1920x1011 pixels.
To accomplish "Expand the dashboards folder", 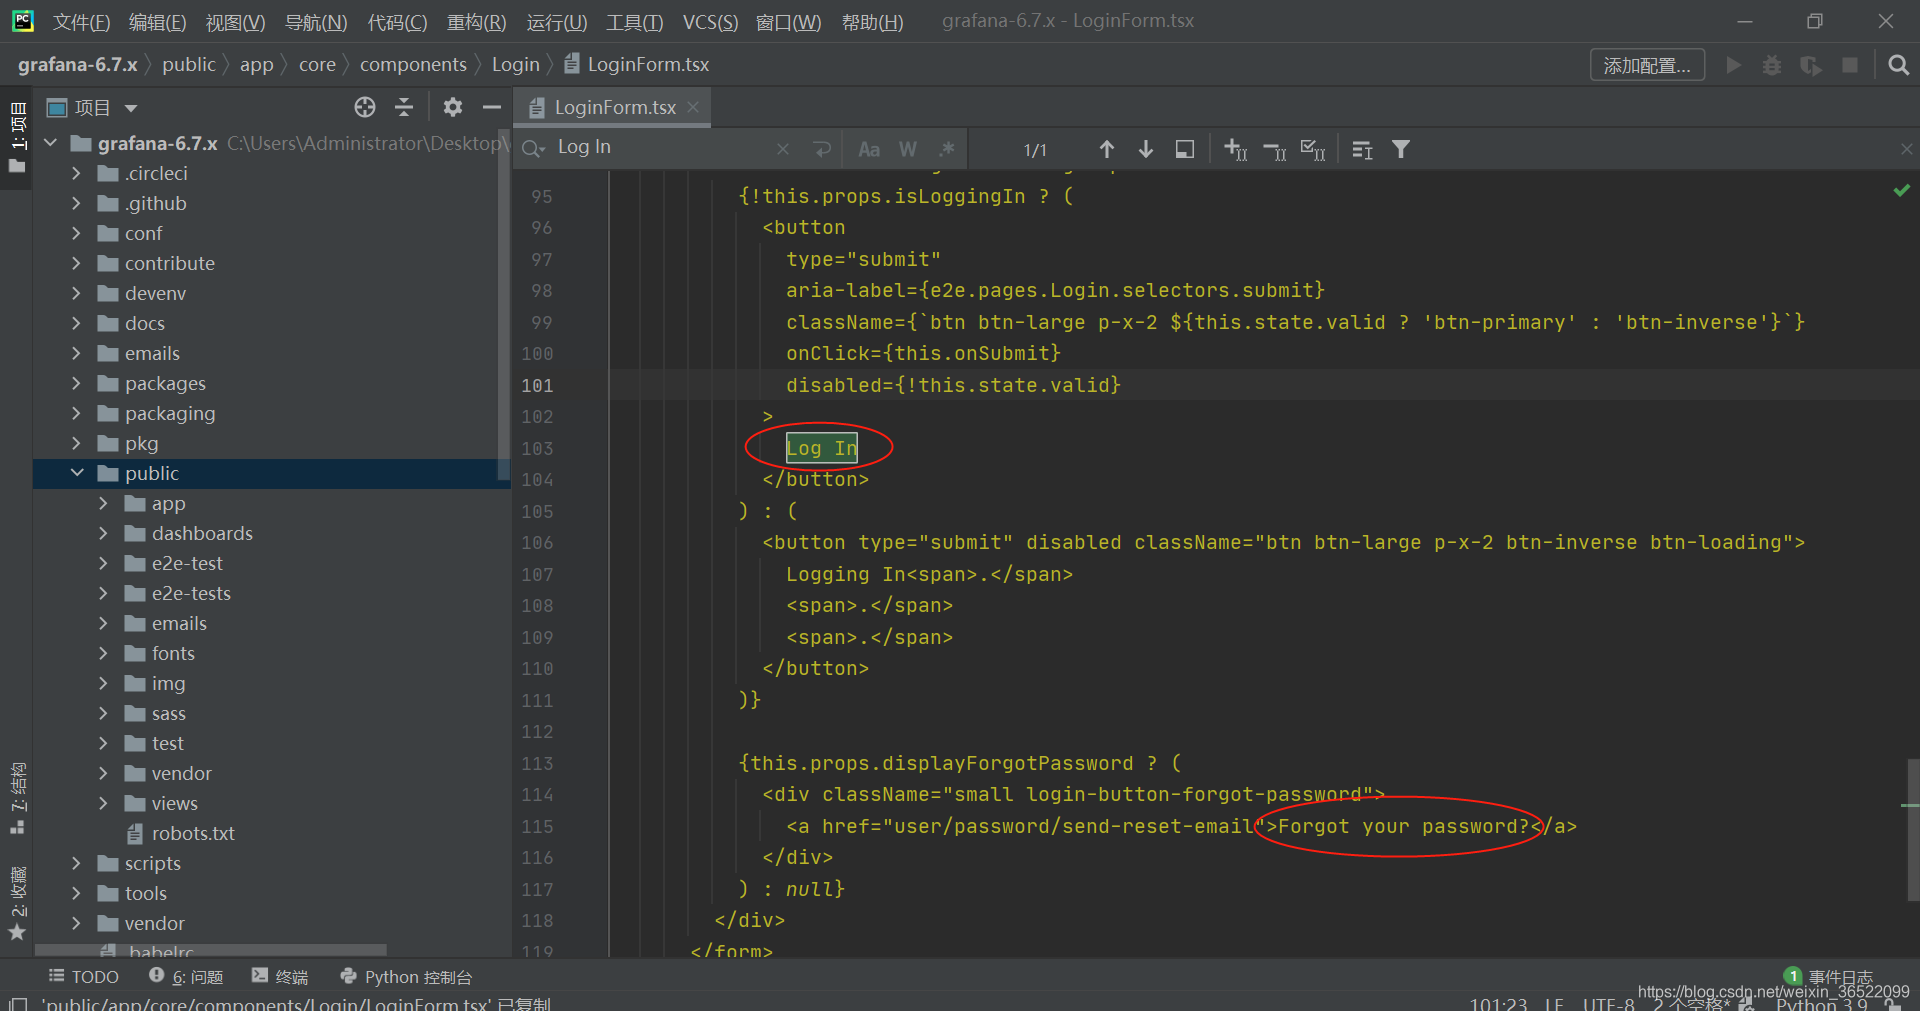I will (x=103, y=533).
